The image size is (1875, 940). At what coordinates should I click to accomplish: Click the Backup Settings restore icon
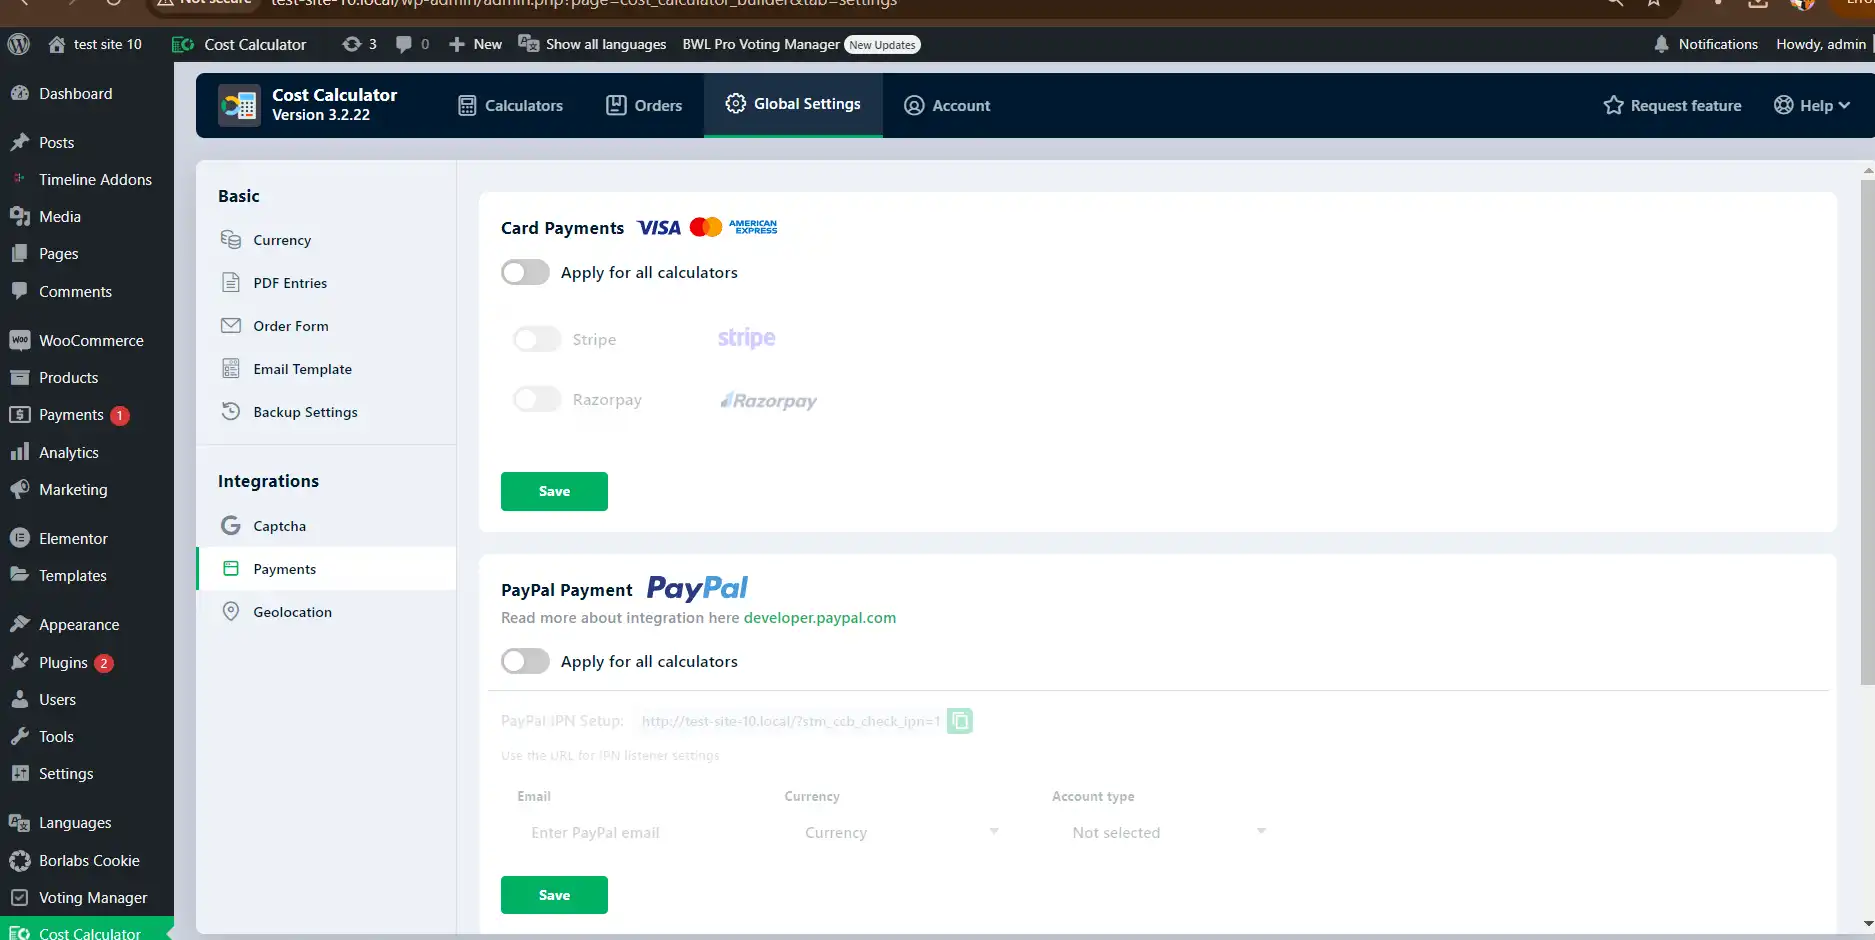pyautogui.click(x=231, y=412)
